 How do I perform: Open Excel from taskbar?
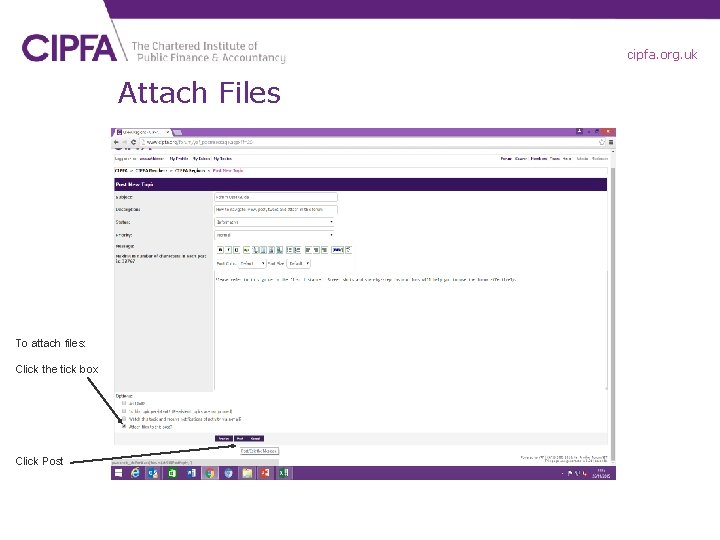[x=283, y=473]
